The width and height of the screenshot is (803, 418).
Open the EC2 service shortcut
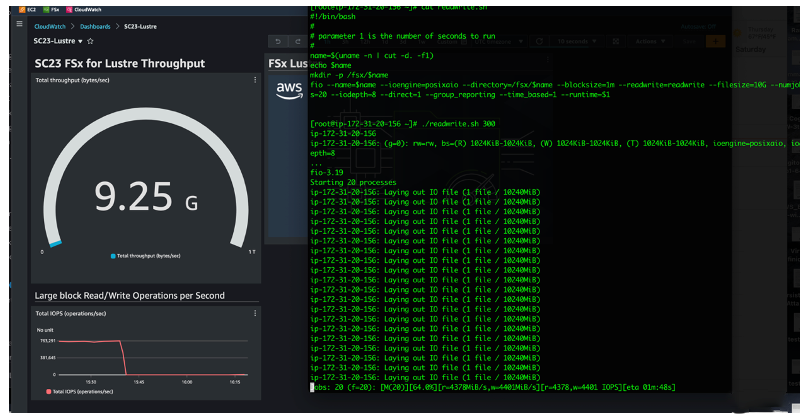tap(28, 10)
